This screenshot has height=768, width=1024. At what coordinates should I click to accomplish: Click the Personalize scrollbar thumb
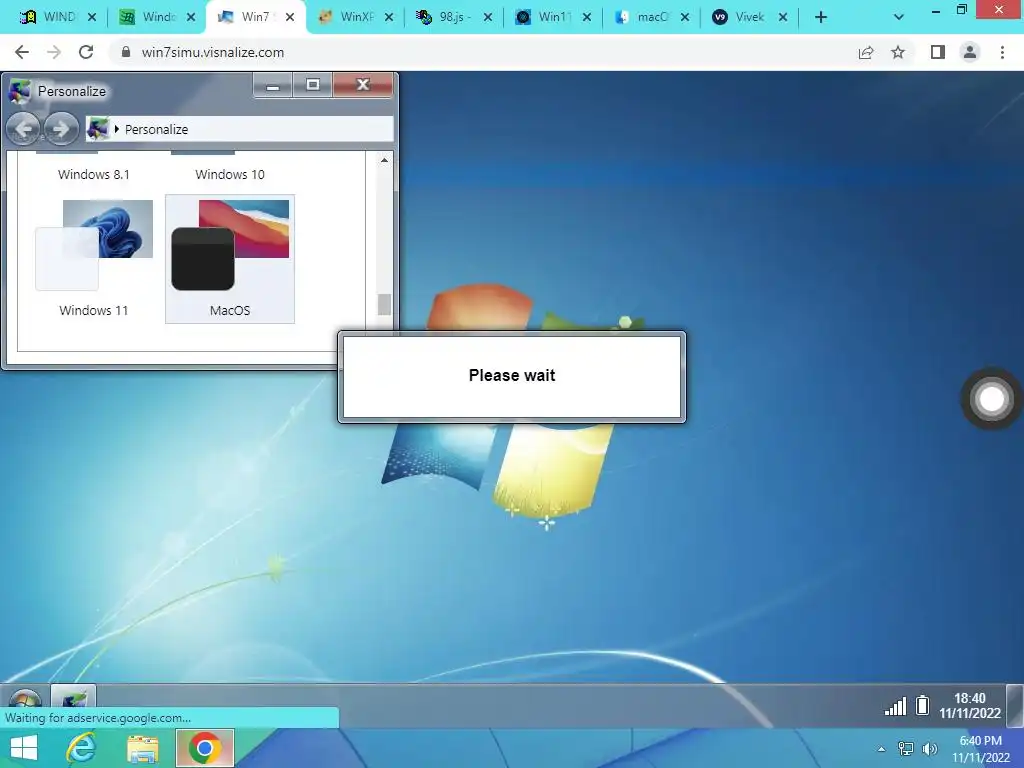coord(384,304)
